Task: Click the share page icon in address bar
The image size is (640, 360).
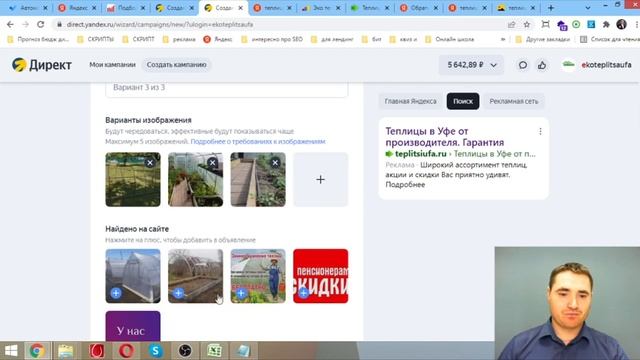Action: tap(512, 24)
